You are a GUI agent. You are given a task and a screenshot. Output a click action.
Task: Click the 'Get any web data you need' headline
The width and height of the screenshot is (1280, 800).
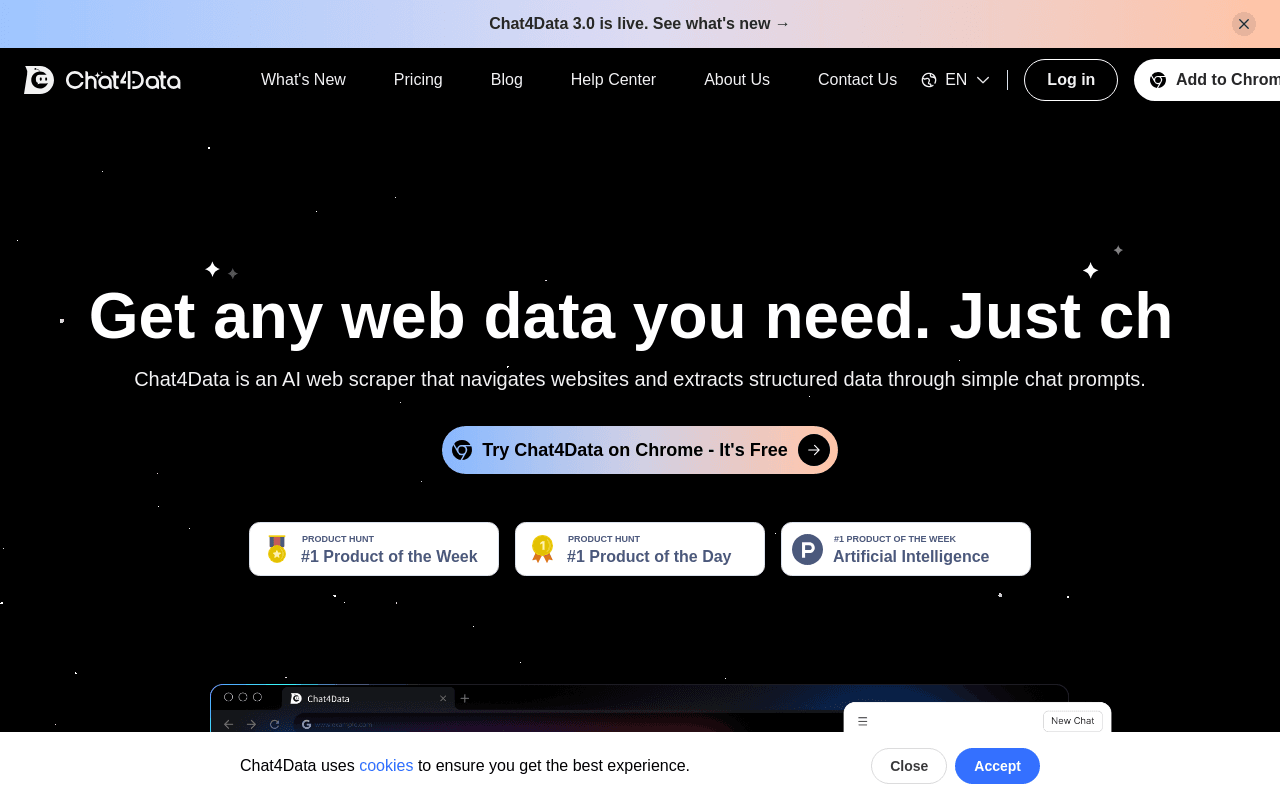pos(631,316)
